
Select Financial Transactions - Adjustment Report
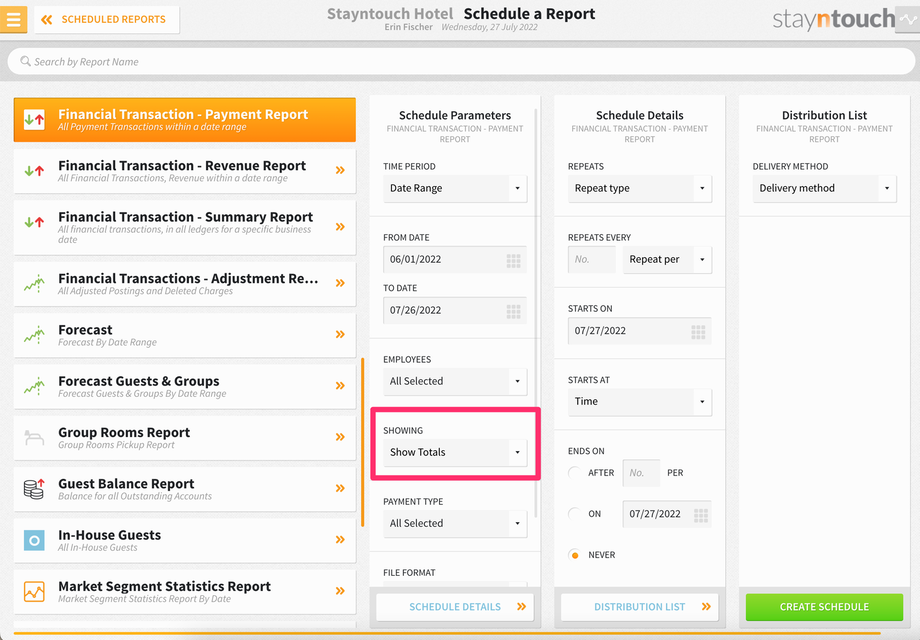(x=184, y=283)
